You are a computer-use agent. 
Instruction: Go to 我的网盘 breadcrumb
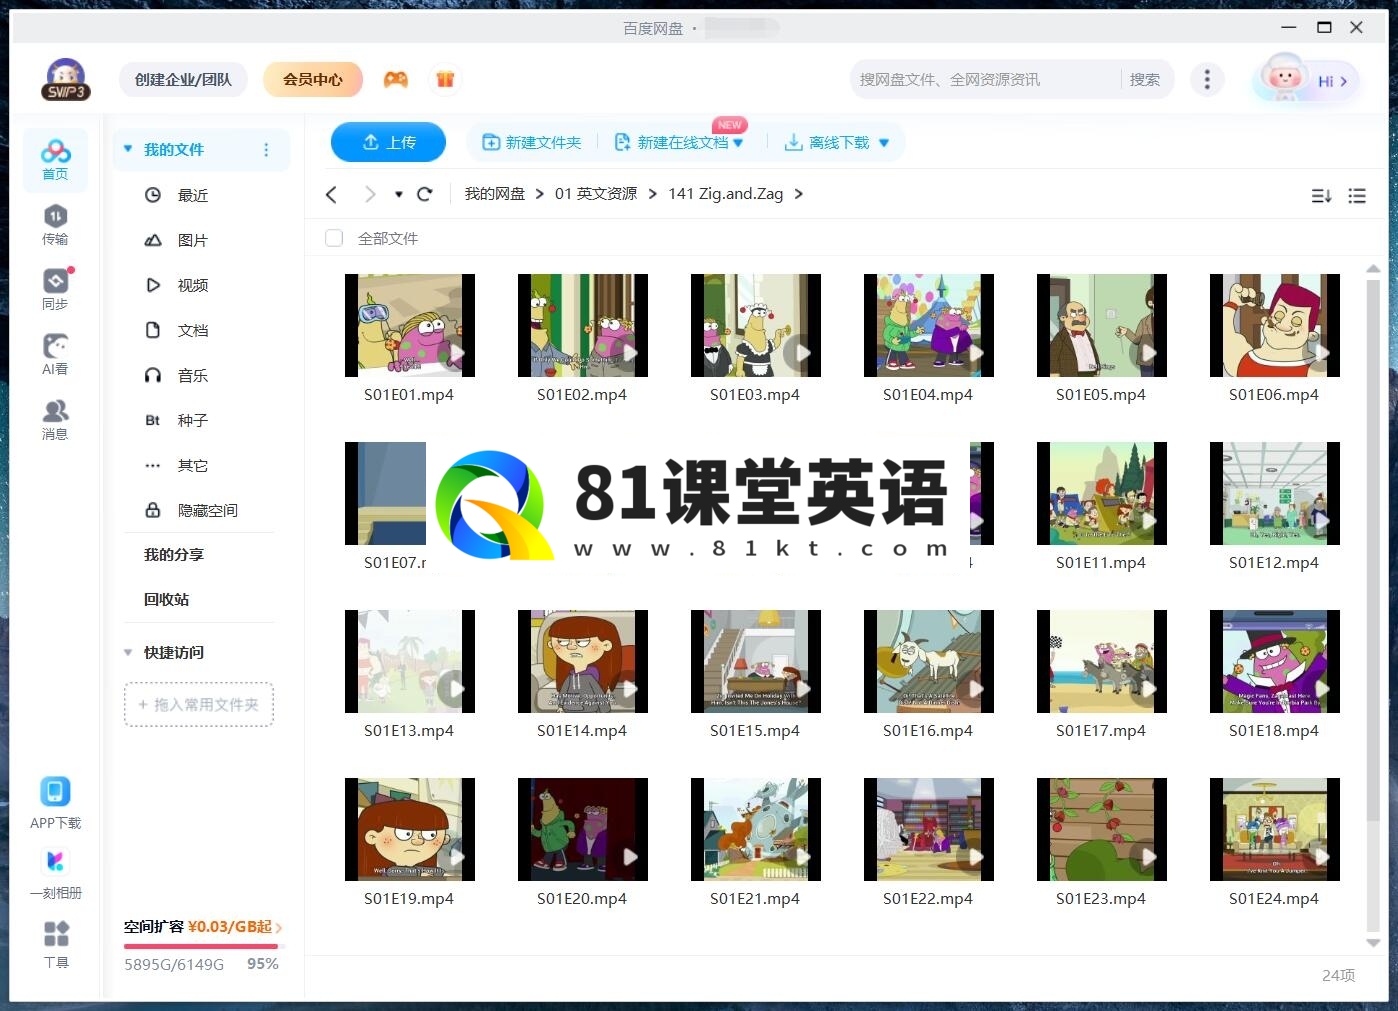(x=494, y=194)
